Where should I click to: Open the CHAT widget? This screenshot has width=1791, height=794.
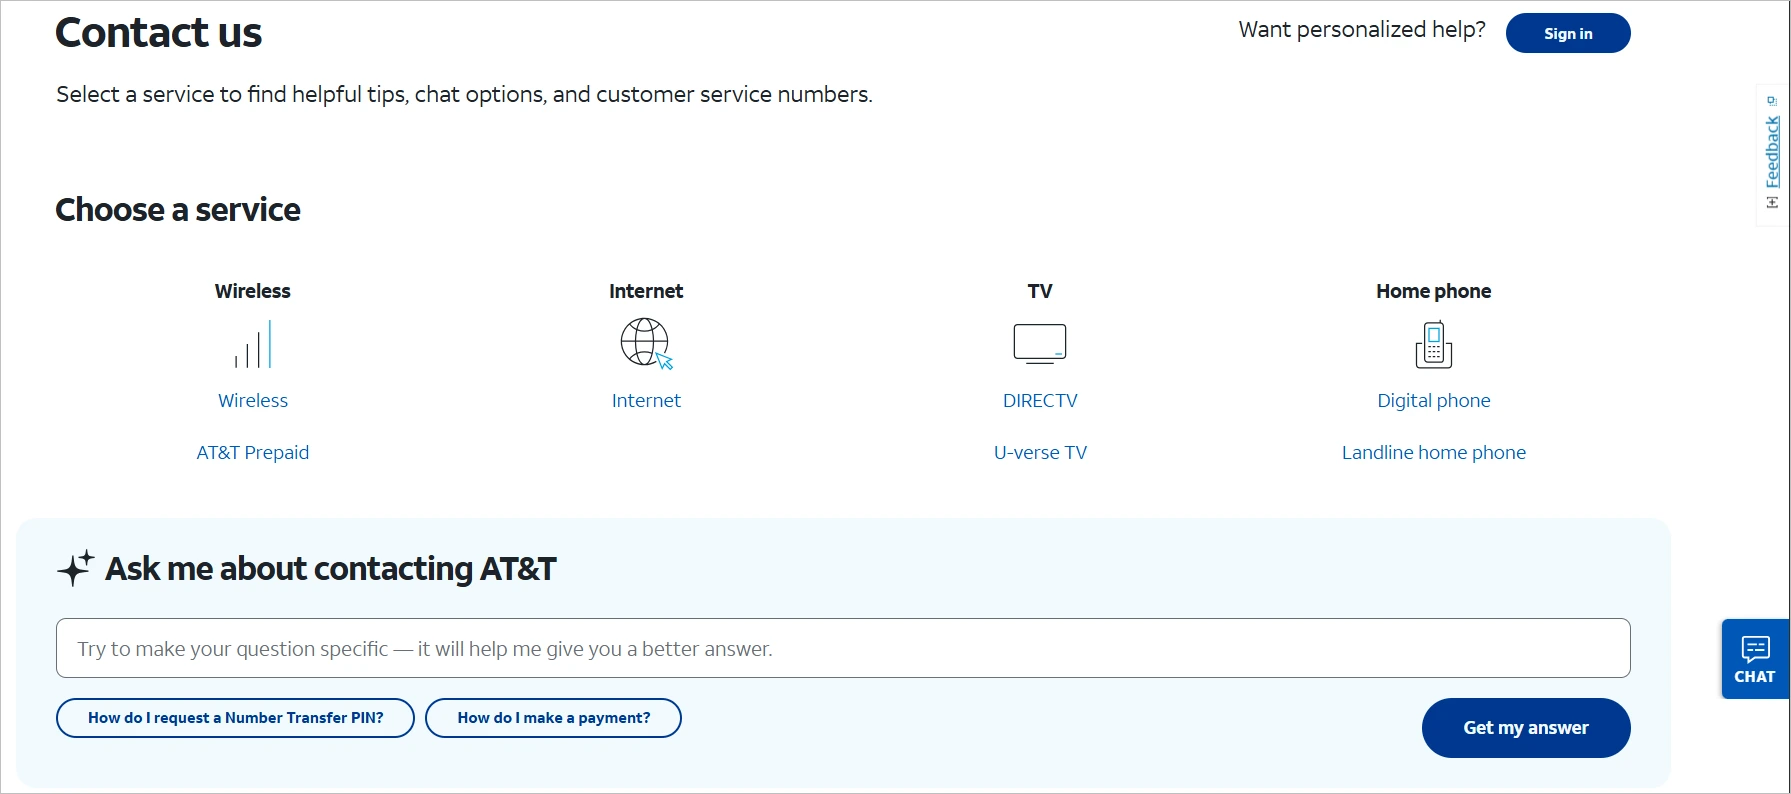pyautogui.click(x=1755, y=659)
